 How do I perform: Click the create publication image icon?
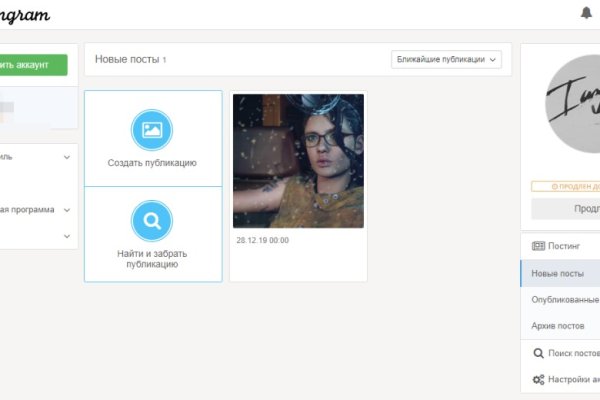(152, 130)
